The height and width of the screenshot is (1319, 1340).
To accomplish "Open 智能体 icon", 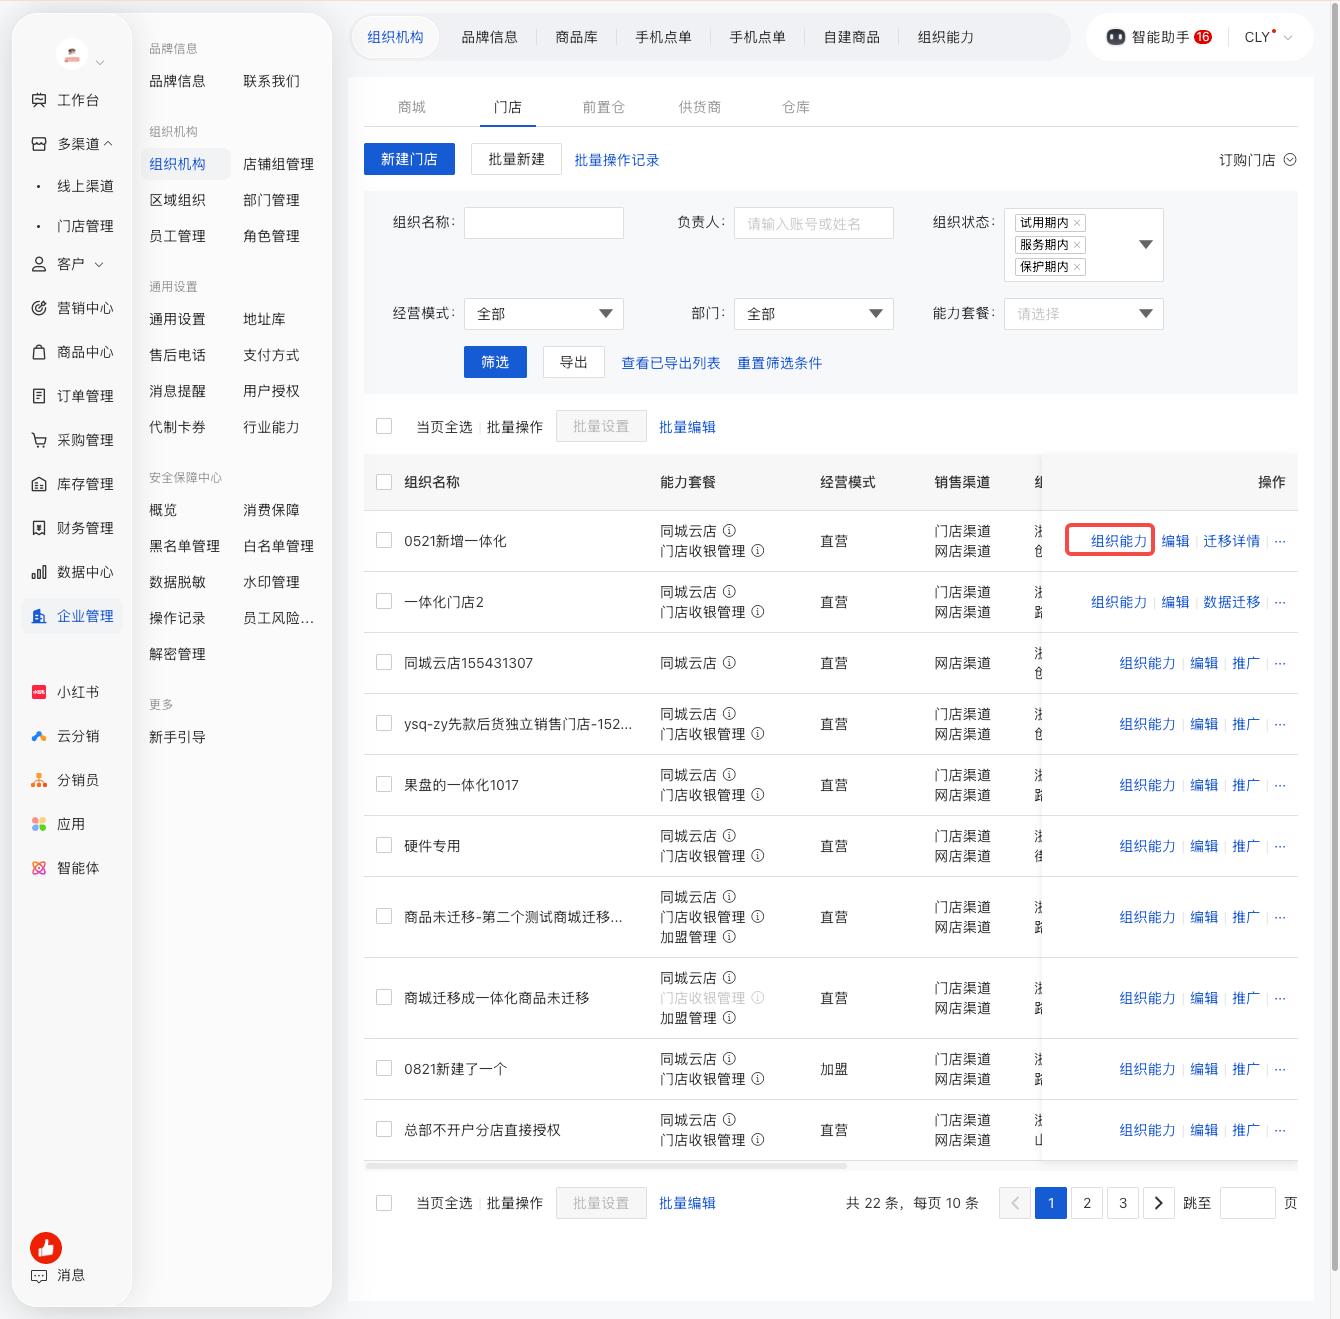I will 39,868.
